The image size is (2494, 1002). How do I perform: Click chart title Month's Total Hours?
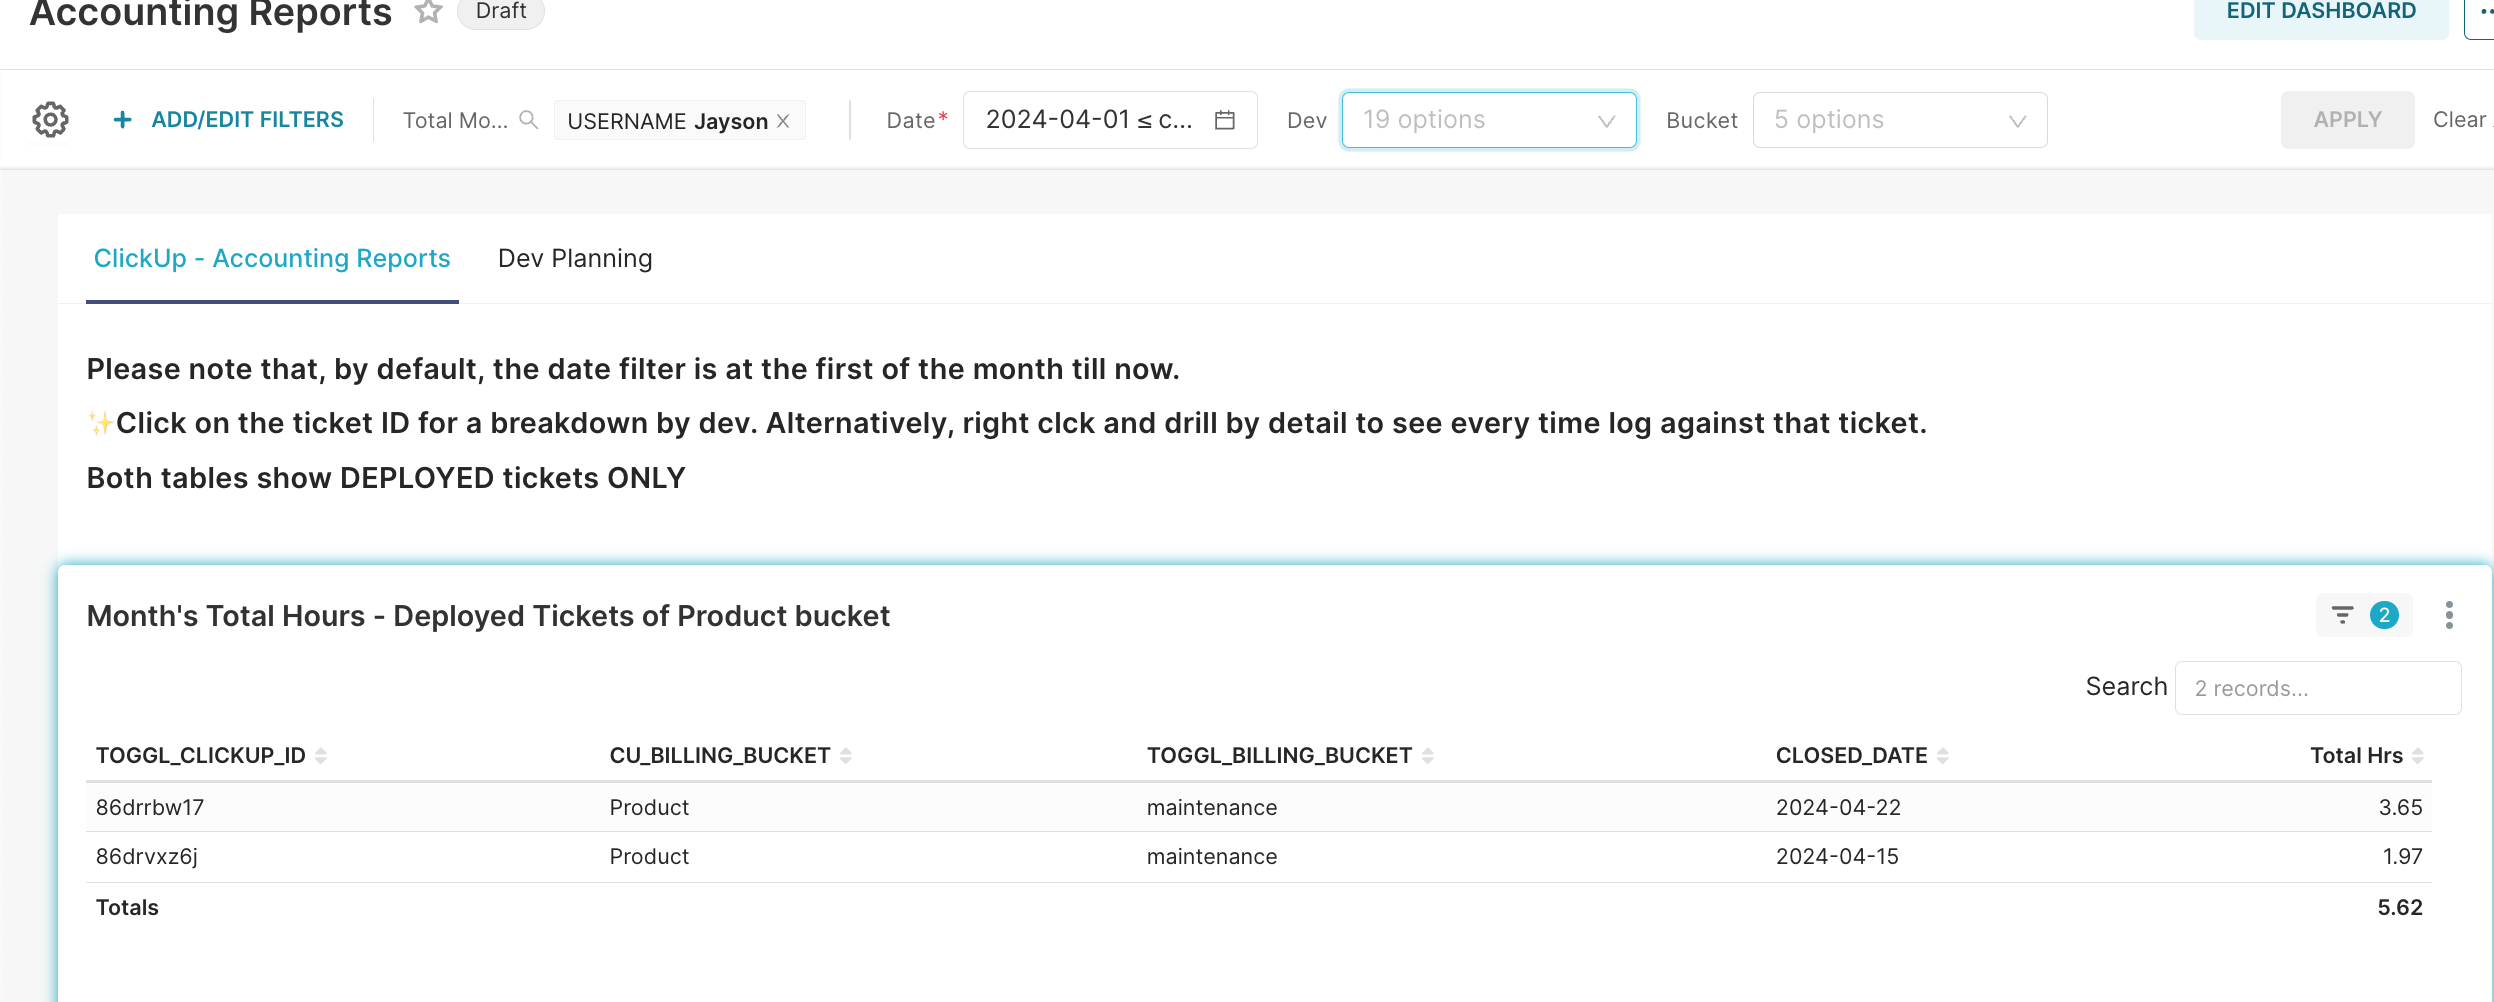[488, 616]
